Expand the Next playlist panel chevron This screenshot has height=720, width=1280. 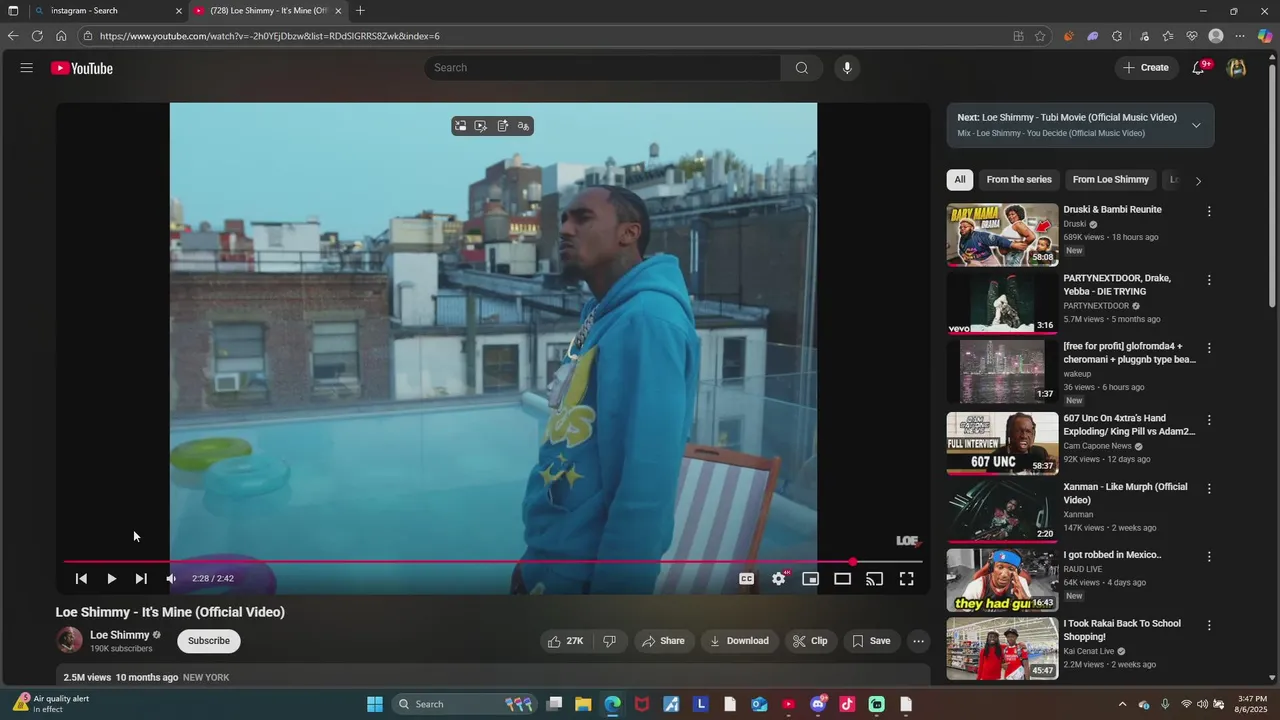1196,125
